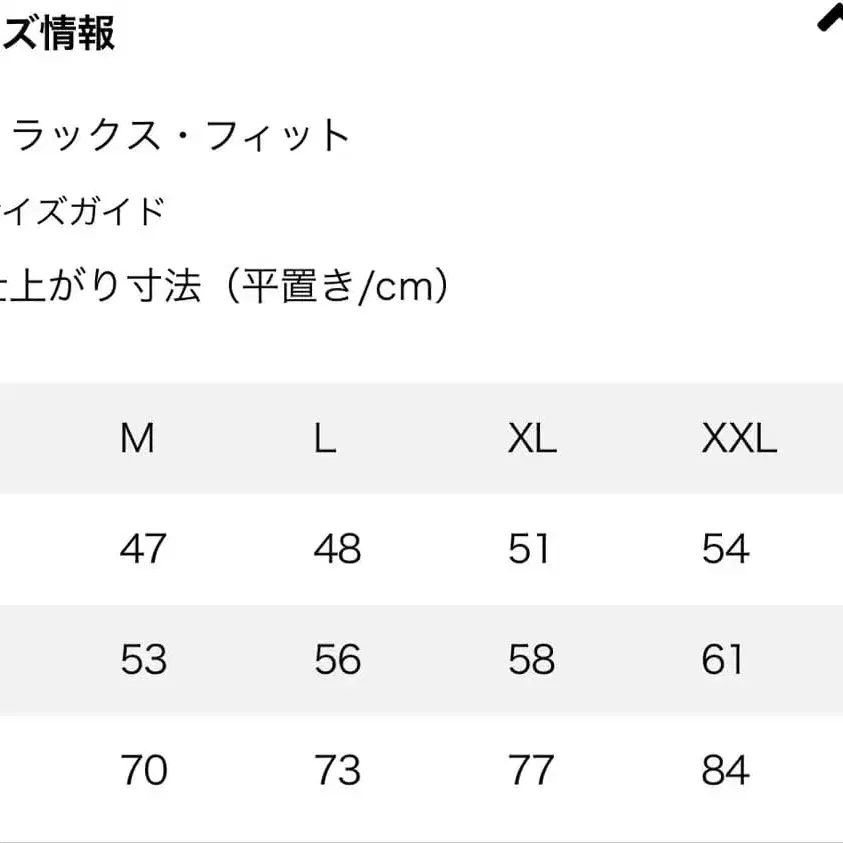
Task: Click the value 84 in XXL column
Action: 725,771
